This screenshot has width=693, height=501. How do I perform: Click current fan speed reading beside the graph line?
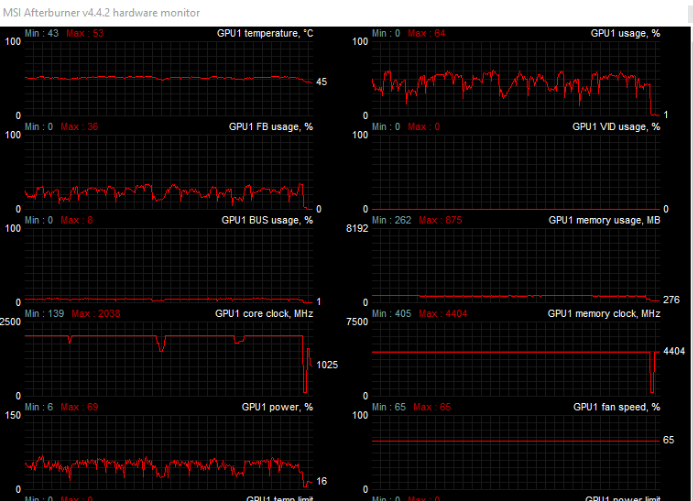click(x=669, y=440)
